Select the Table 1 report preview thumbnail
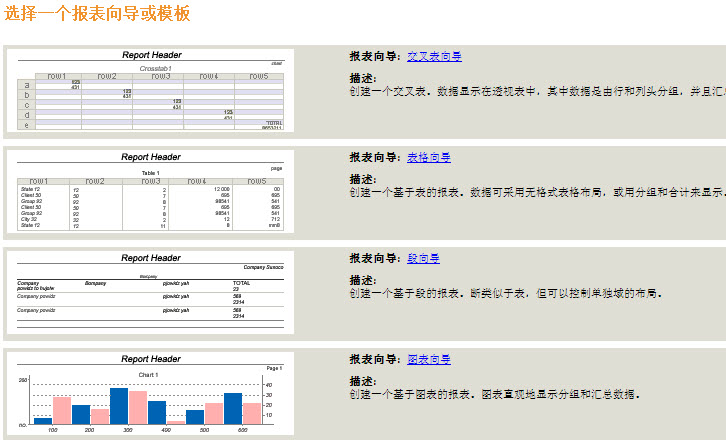 click(x=150, y=192)
